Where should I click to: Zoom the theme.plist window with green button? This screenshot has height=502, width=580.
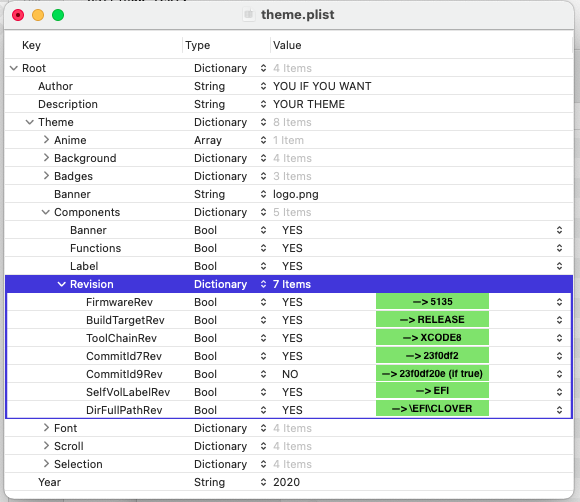(x=58, y=15)
